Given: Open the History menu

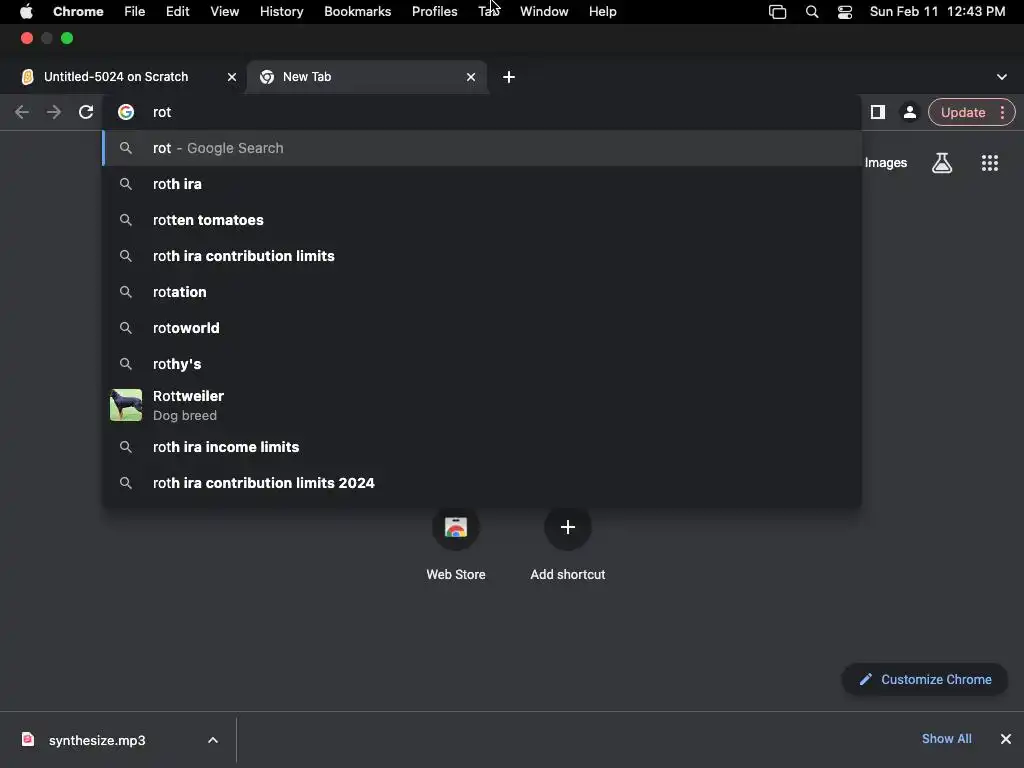Looking at the screenshot, I should [281, 12].
